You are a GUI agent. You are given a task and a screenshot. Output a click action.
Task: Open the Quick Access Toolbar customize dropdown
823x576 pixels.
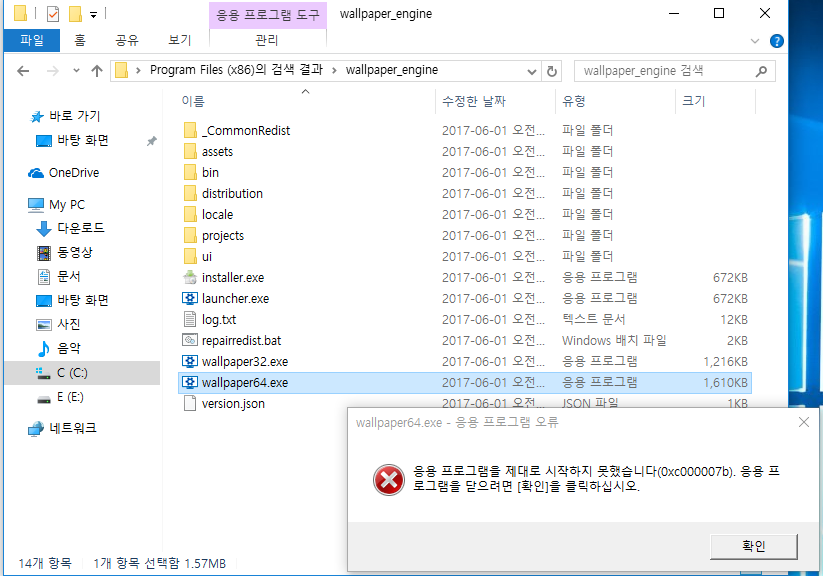tap(93, 15)
